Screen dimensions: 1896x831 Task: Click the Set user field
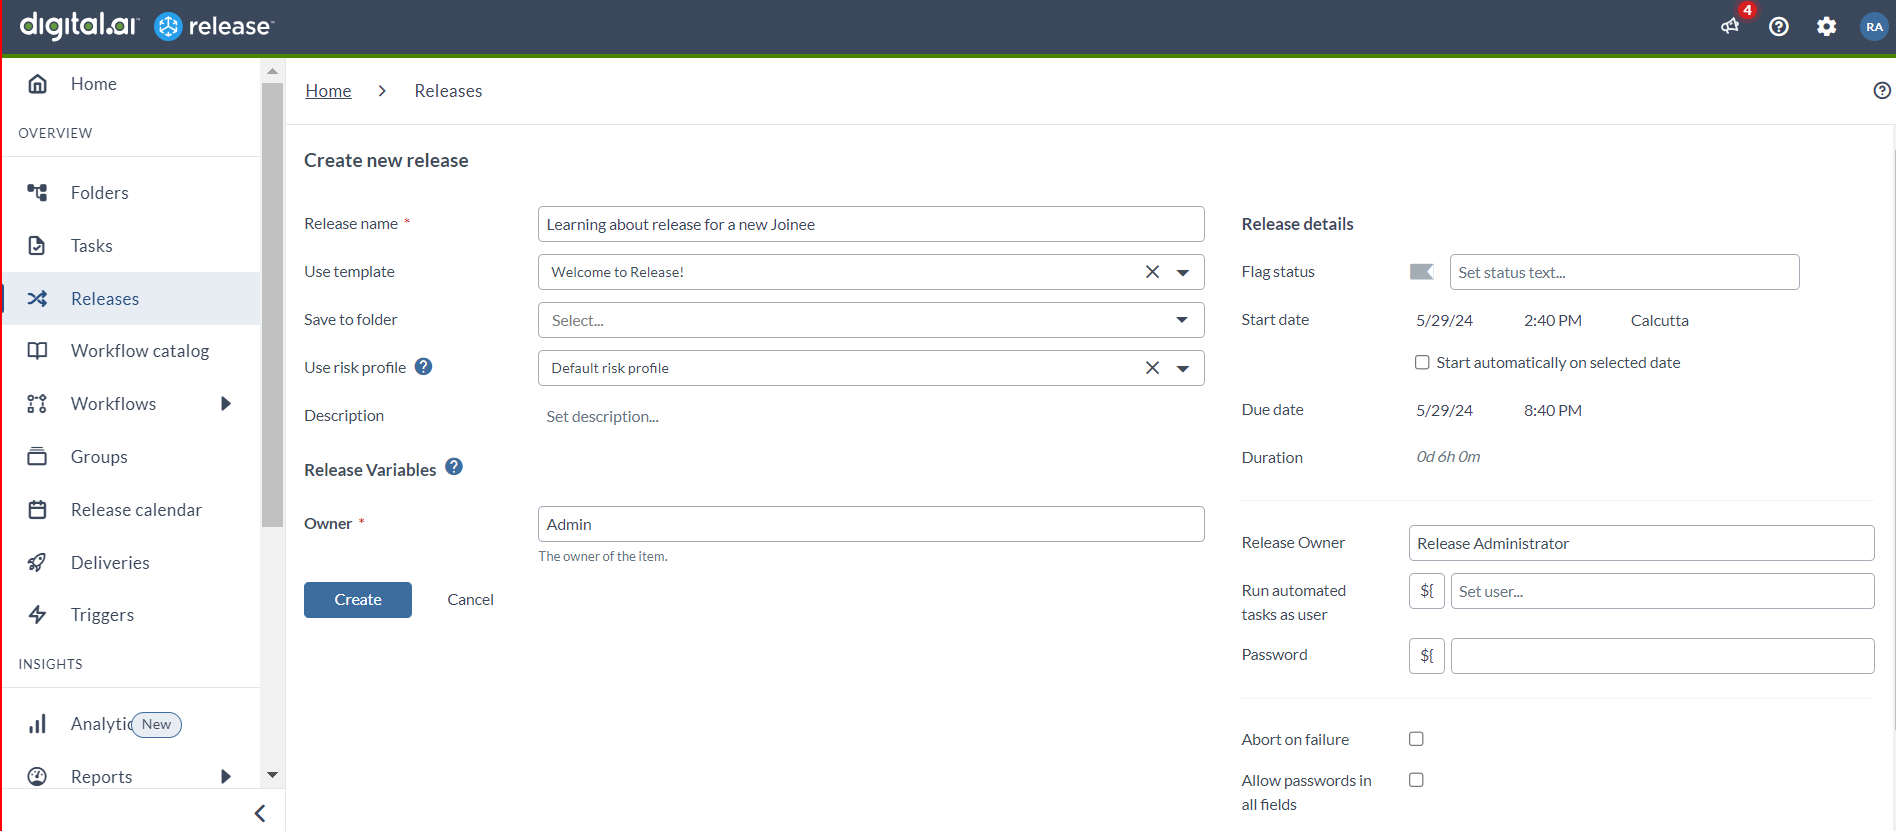coord(1662,591)
